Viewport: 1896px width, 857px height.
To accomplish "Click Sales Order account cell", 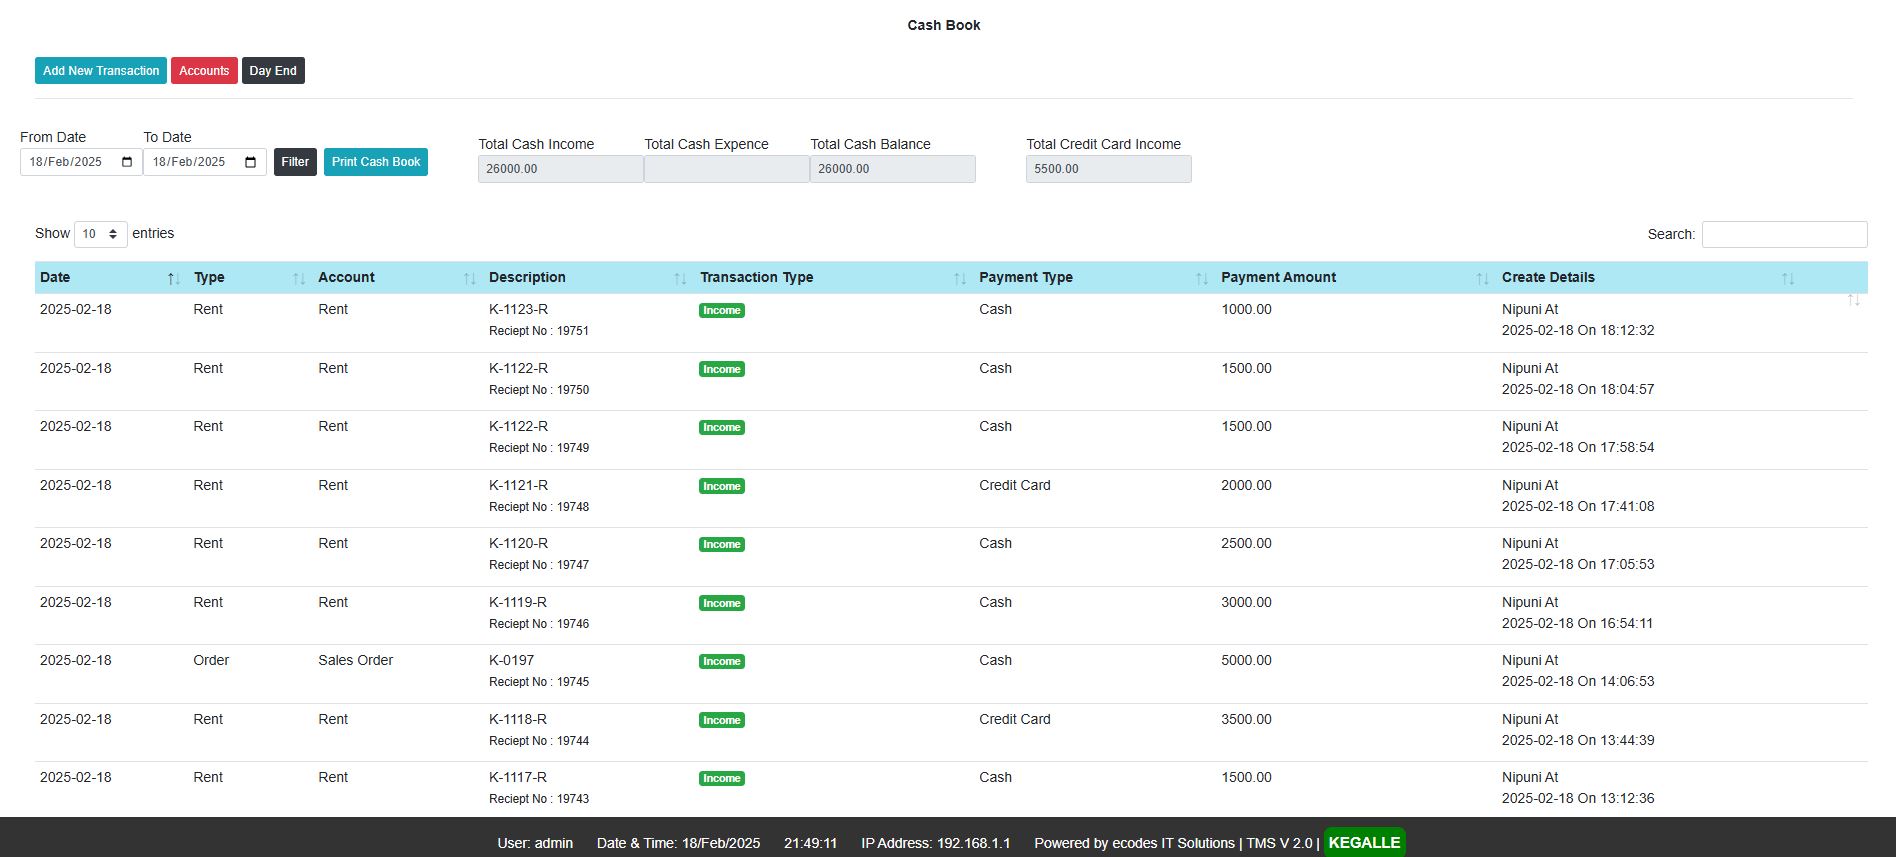I will (356, 660).
